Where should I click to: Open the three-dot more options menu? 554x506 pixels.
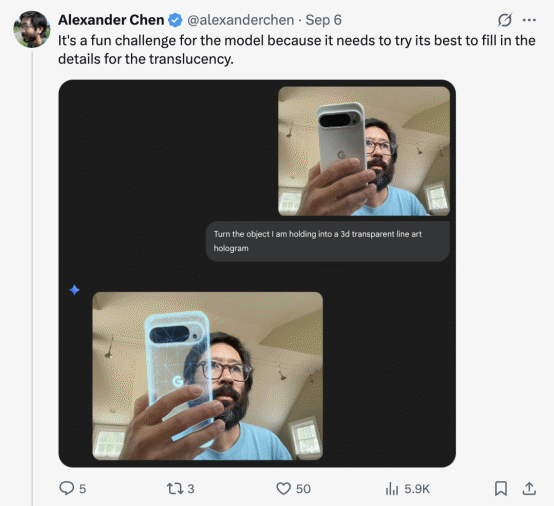529,20
